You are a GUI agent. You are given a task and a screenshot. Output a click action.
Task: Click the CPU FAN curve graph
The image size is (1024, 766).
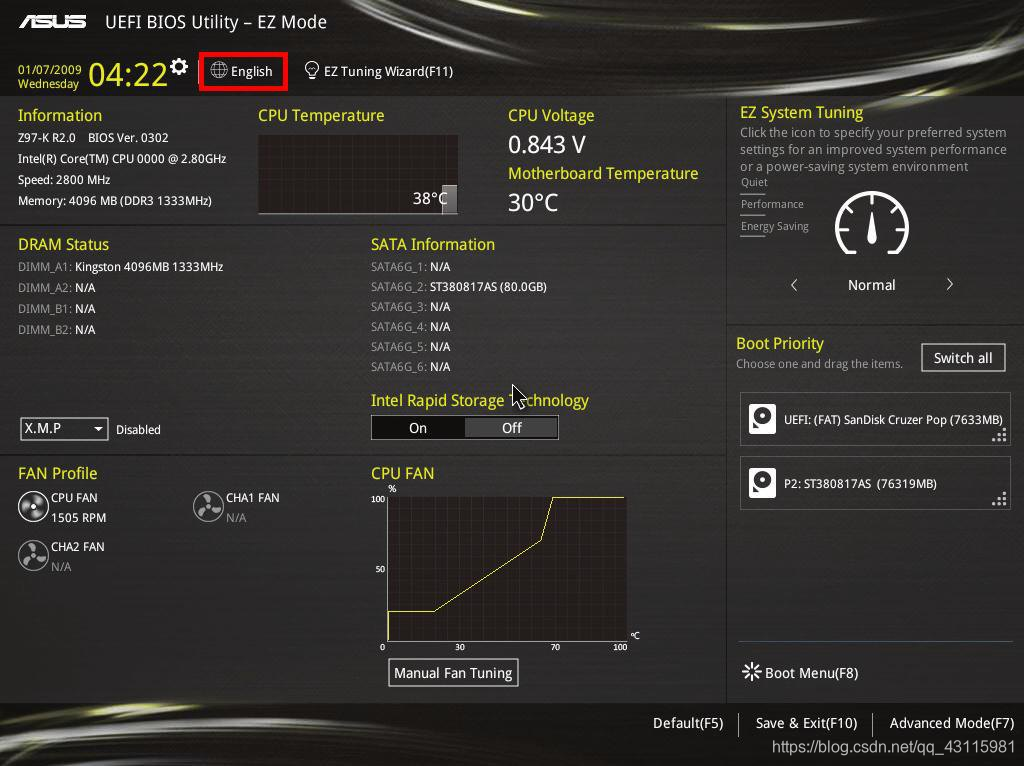pyautogui.click(x=507, y=568)
